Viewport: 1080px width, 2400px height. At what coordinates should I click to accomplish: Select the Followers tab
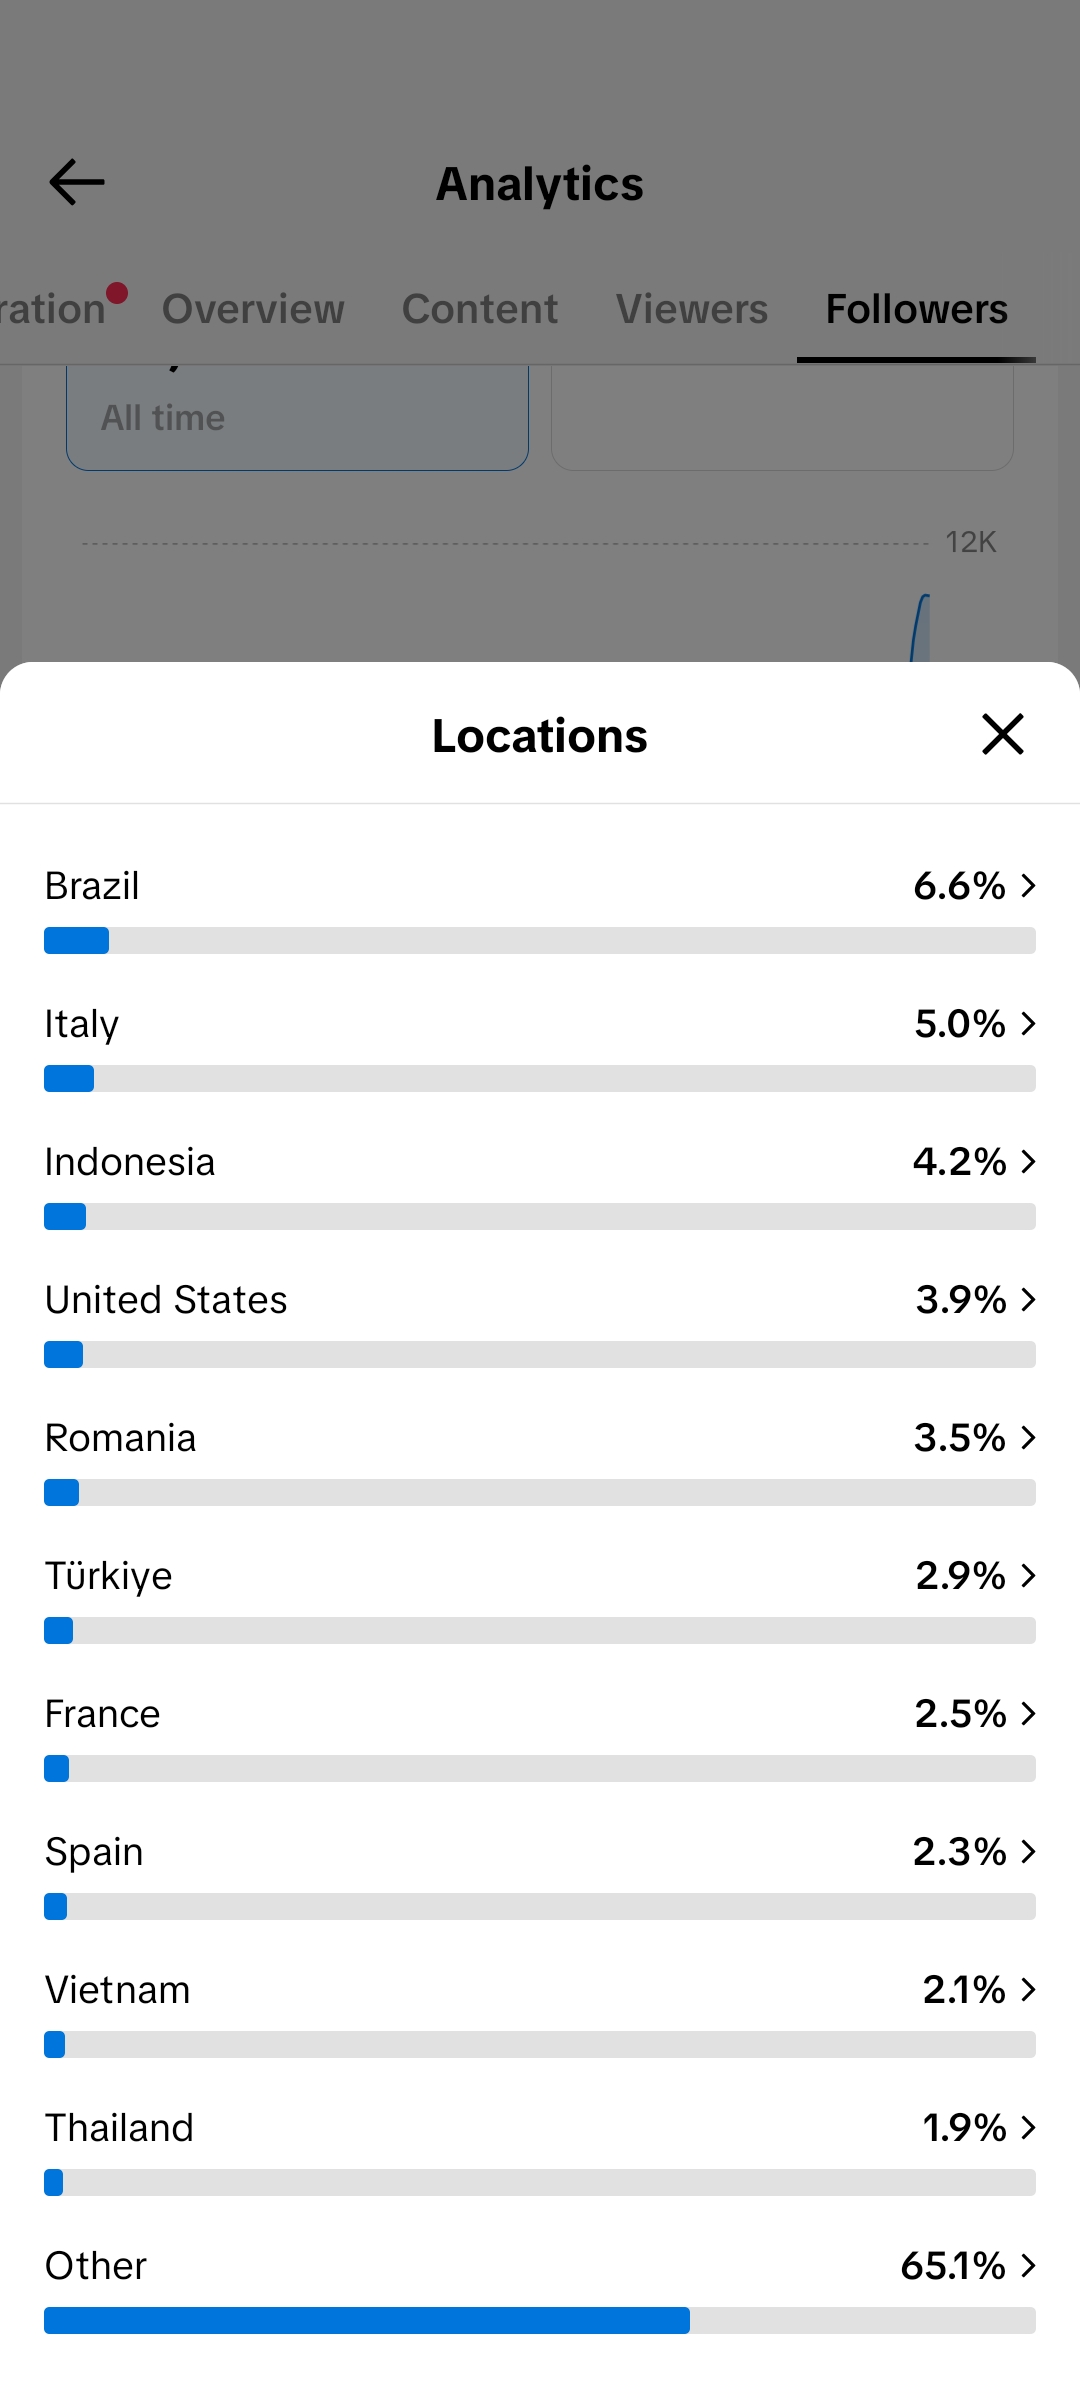coord(917,309)
